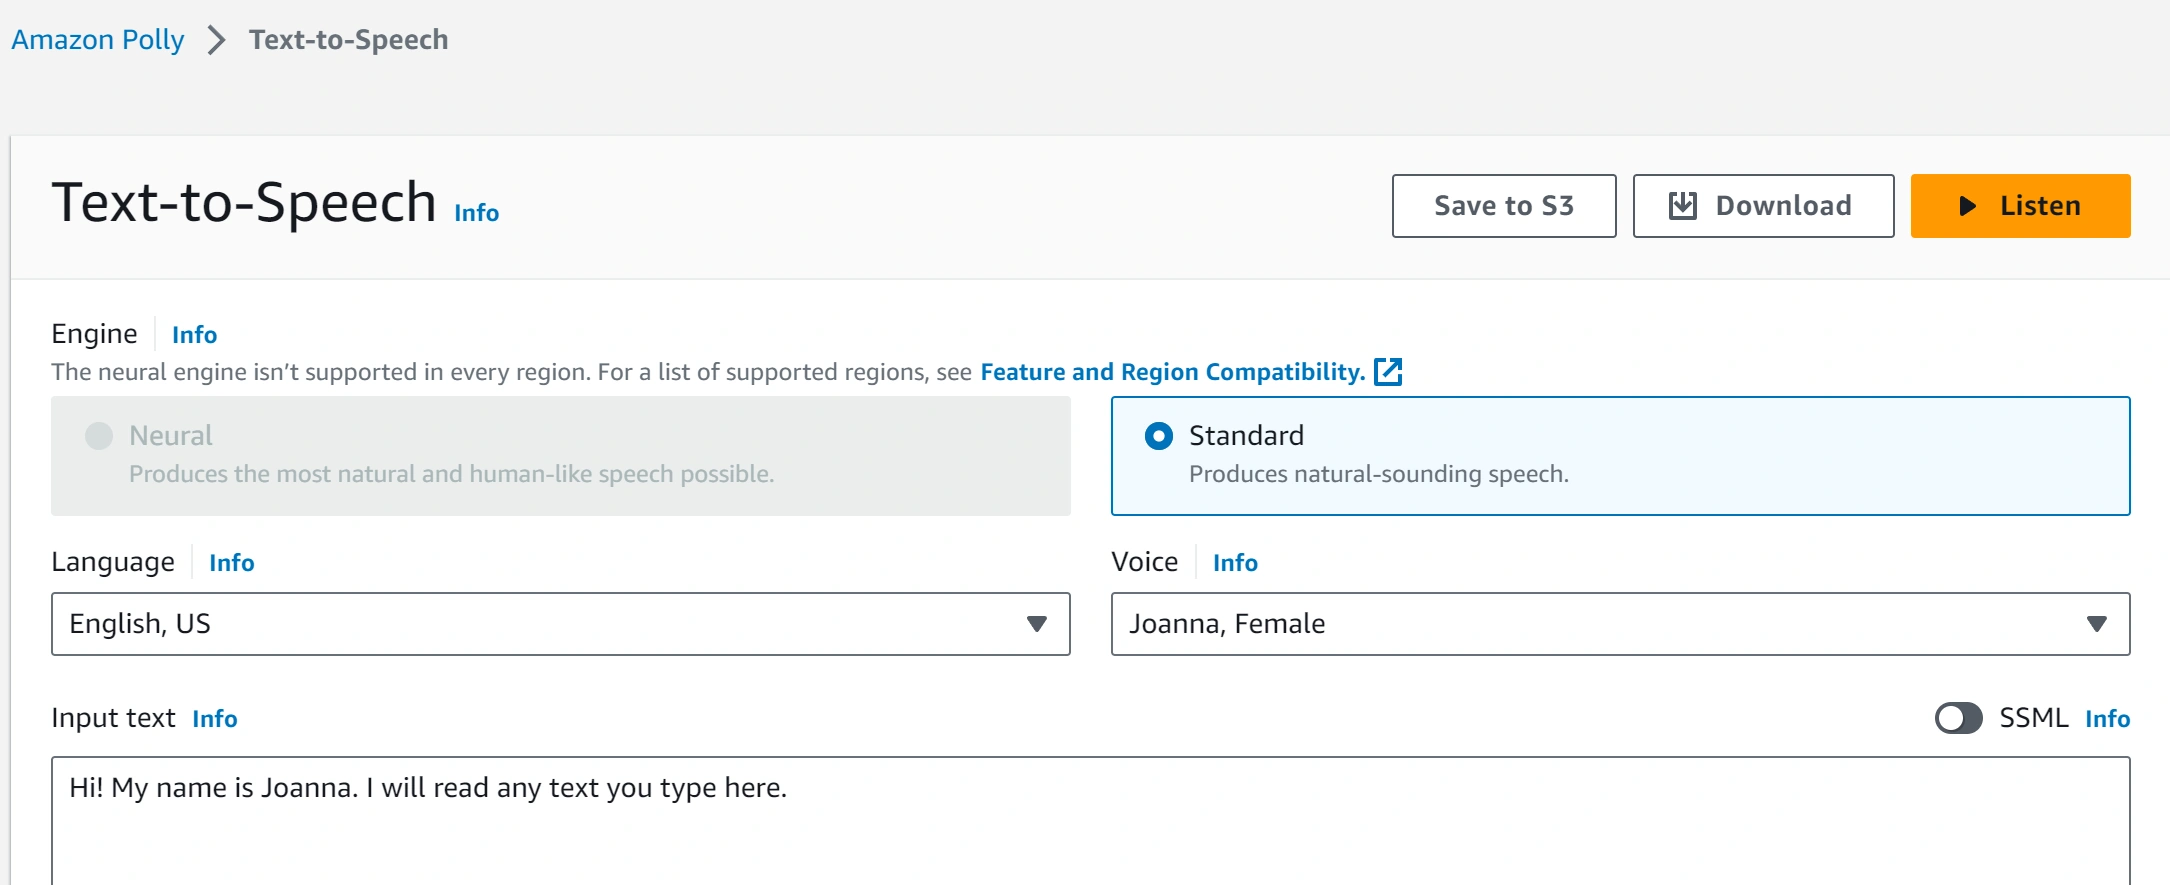The width and height of the screenshot is (2170, 885).
Task: Open Feature and Region Compatibility link
Action: click(x=1172, y=372)
